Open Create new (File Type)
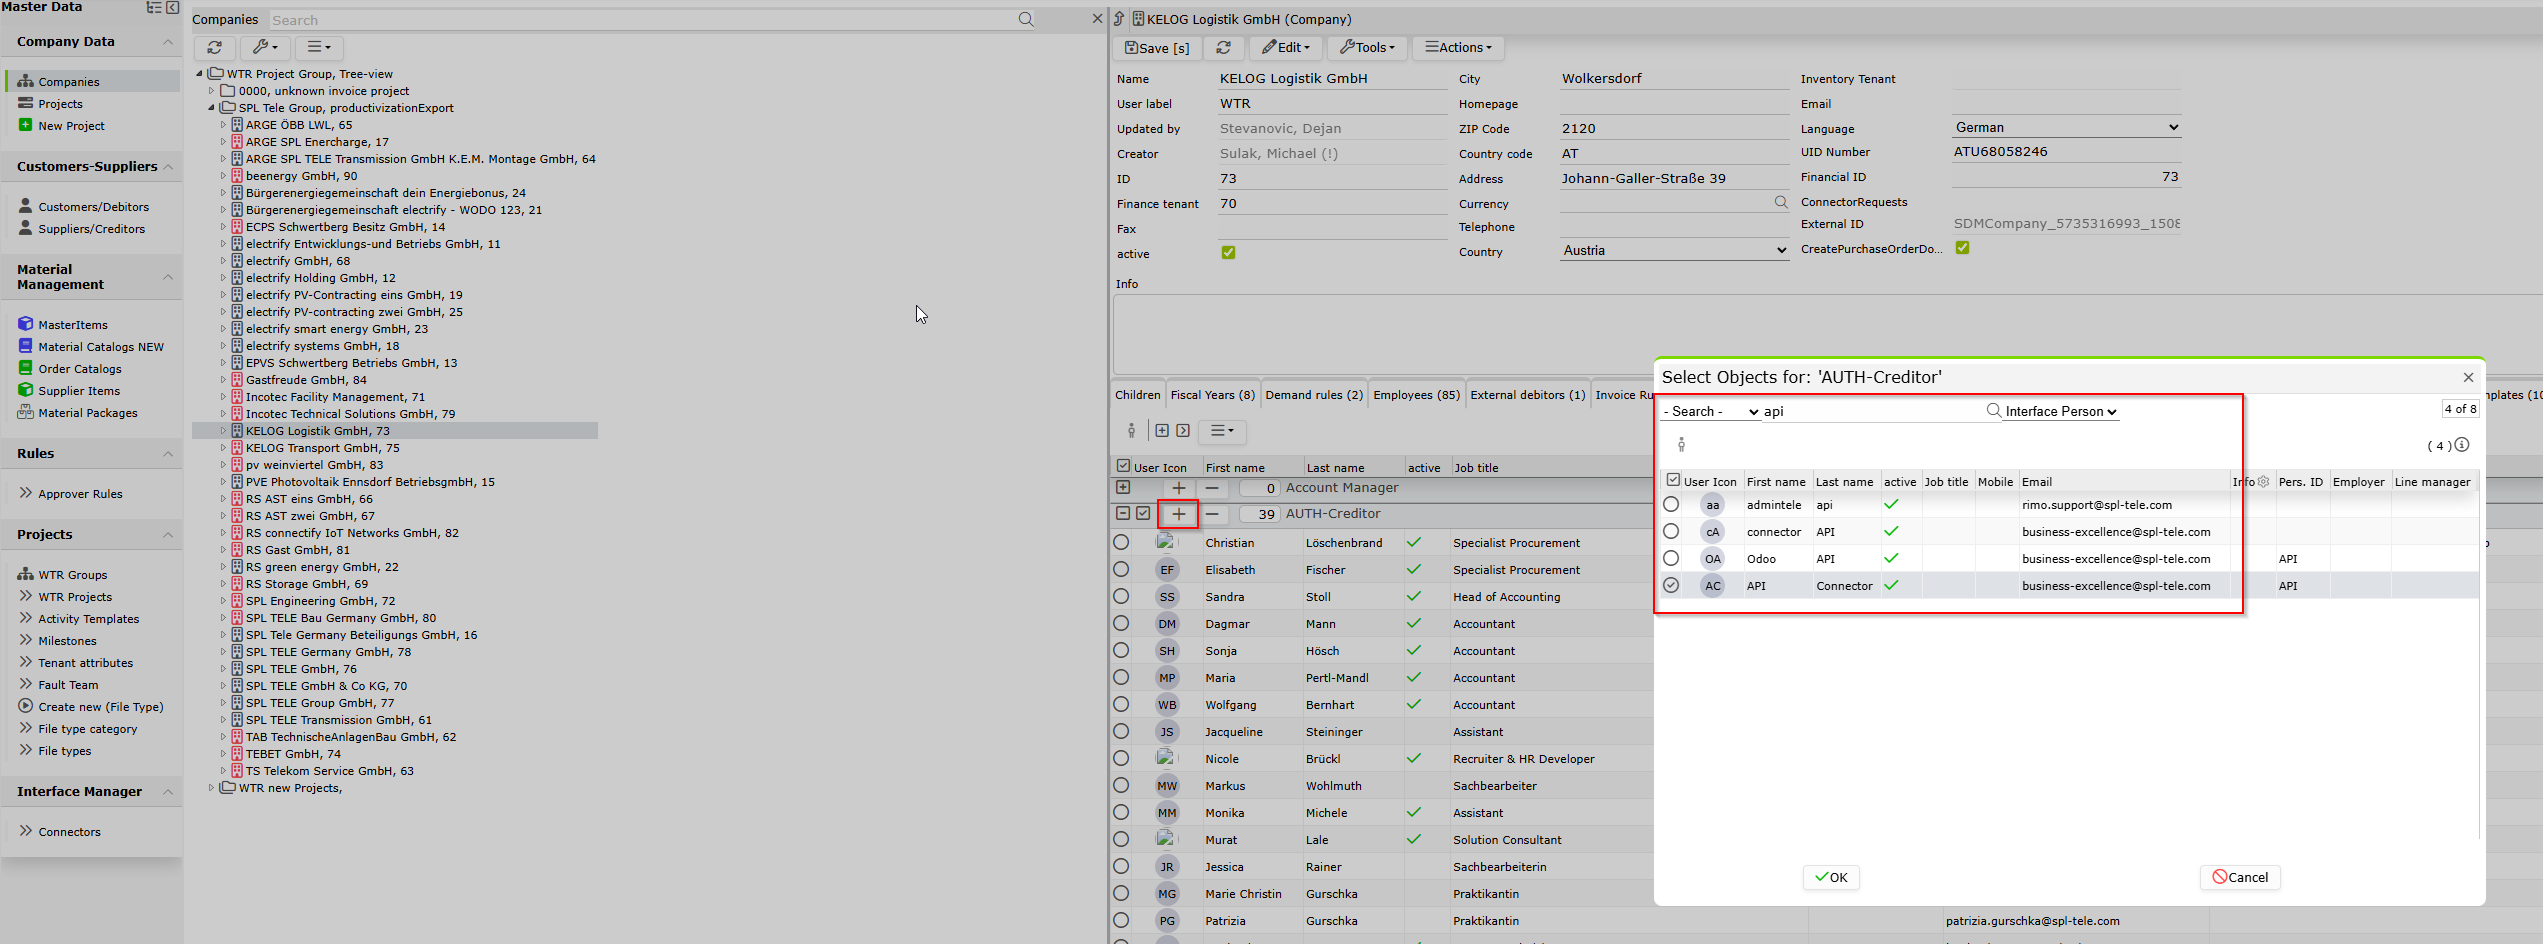Image resolution: width=2543 pixels, height=944 pixels. [100, 707]
